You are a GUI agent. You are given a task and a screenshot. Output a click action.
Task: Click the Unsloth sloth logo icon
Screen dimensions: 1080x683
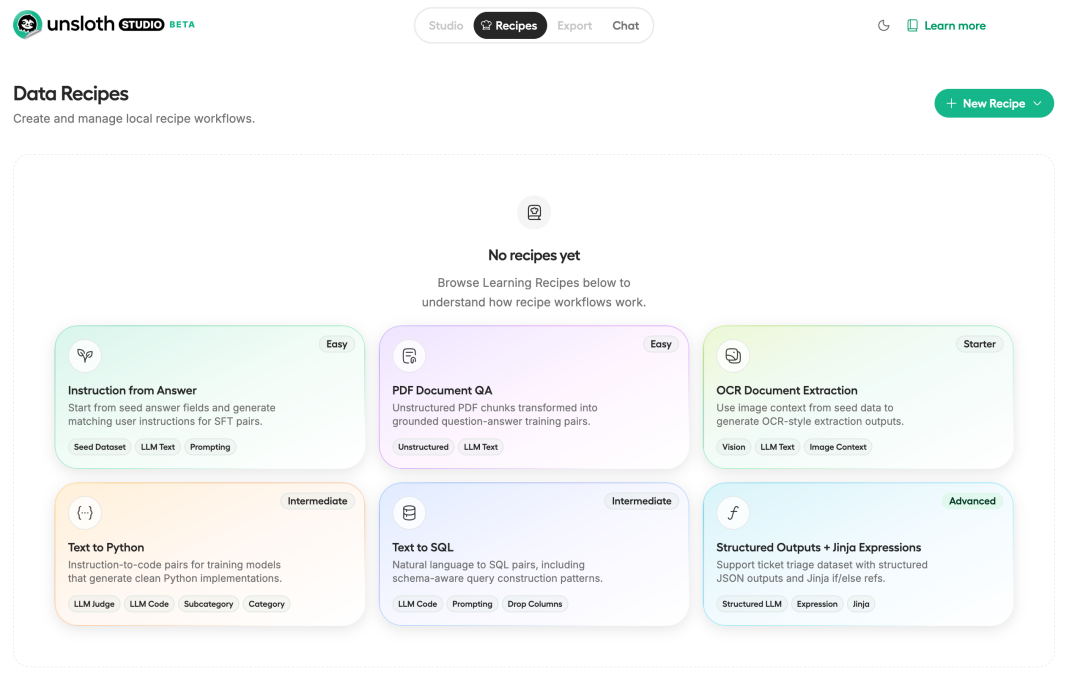click(27, 25)
